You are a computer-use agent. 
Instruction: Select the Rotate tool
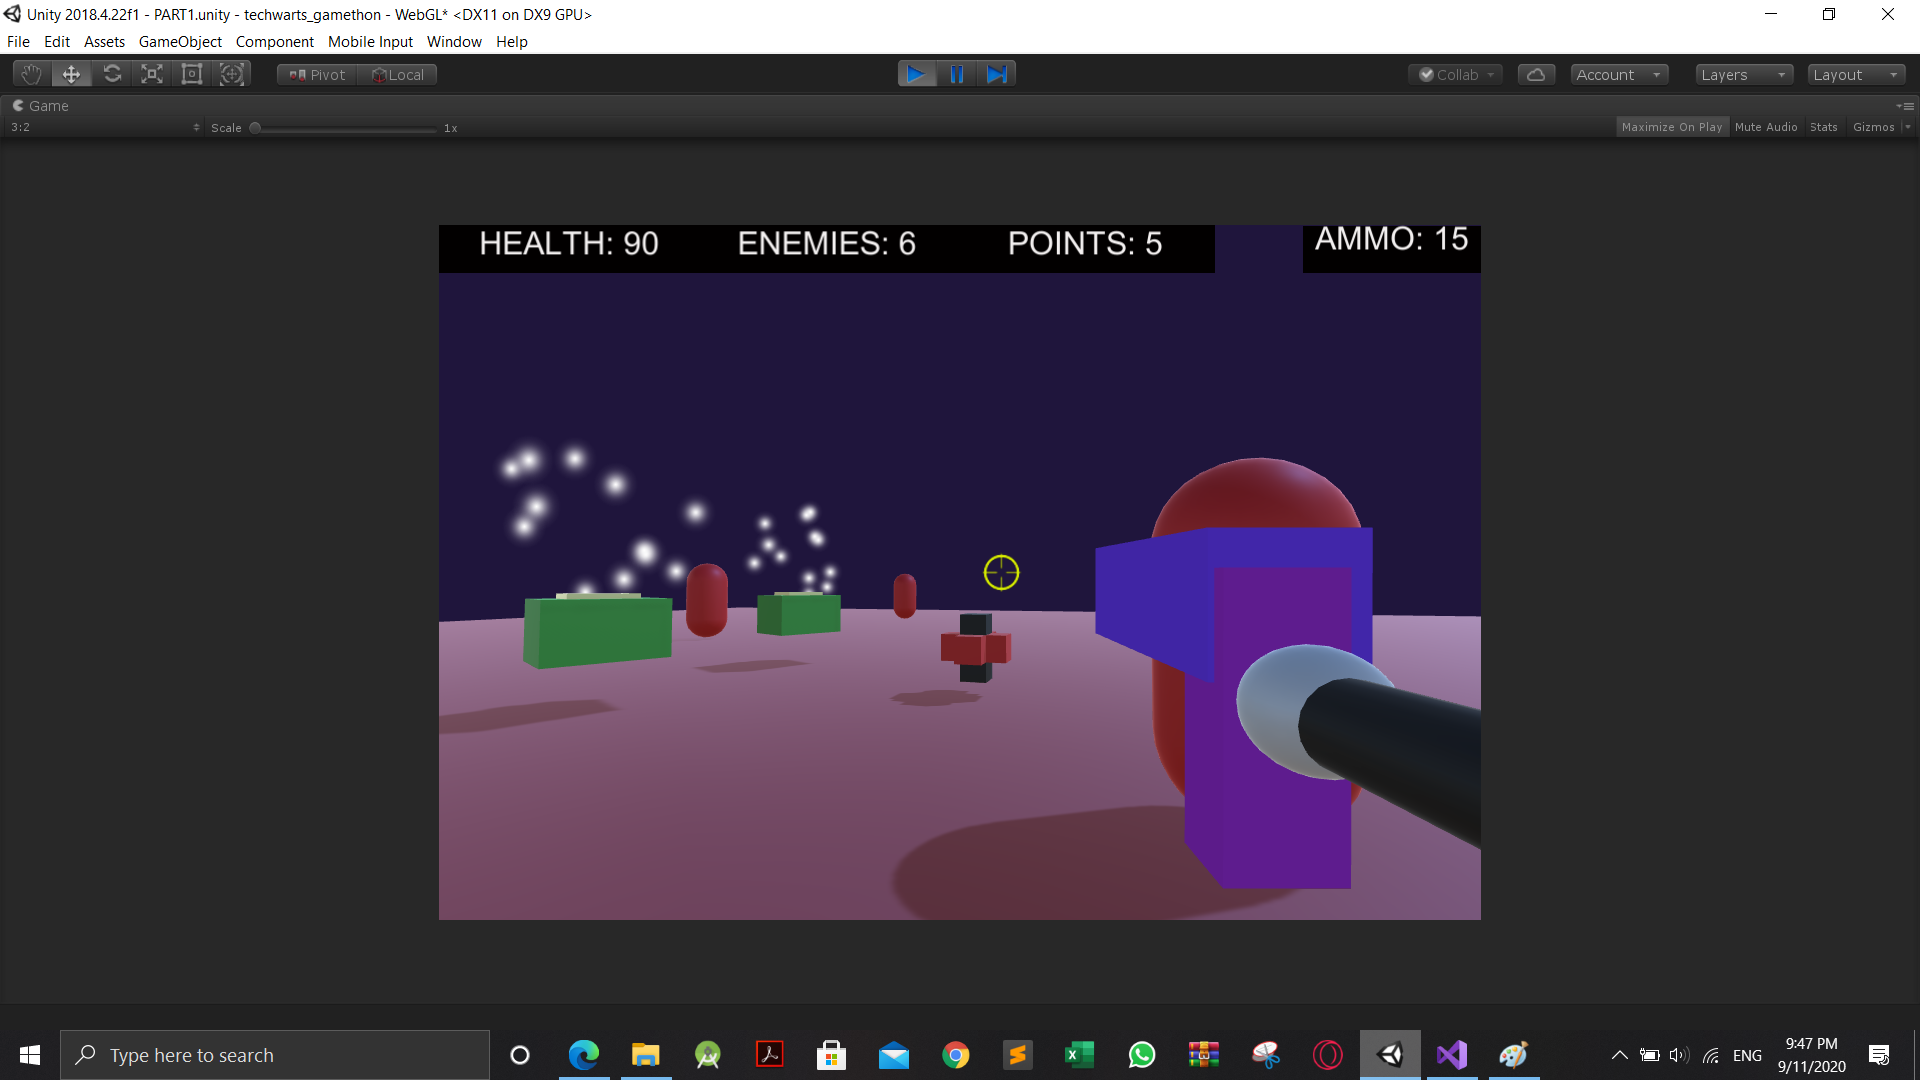[112, 74]
